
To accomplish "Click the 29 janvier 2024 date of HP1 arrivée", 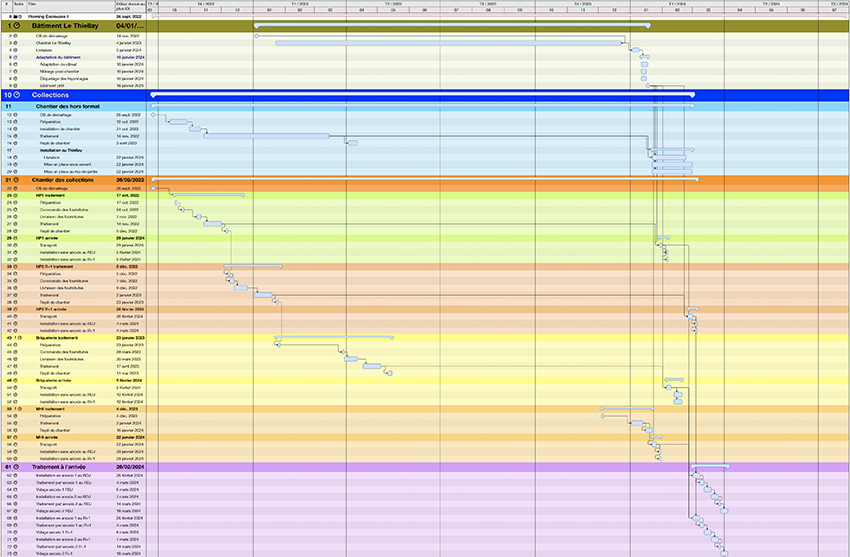I will pyautogui.click(x=130, y=238).
